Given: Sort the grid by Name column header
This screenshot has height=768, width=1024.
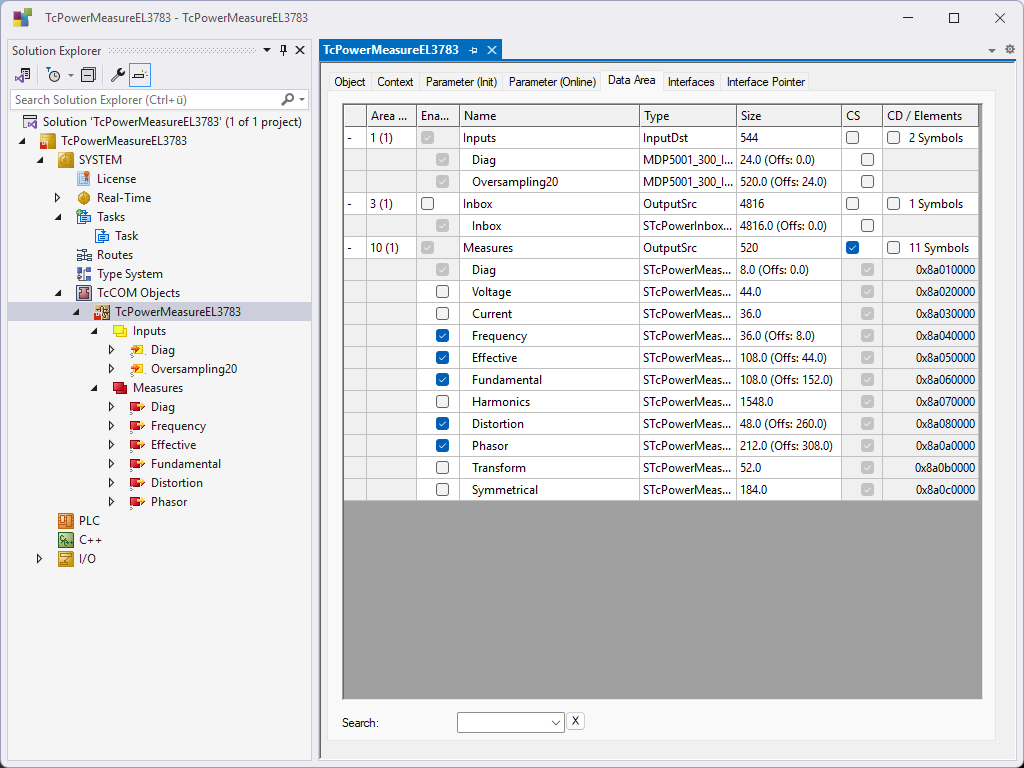Looking at the screenshot, I should point(549,116).
